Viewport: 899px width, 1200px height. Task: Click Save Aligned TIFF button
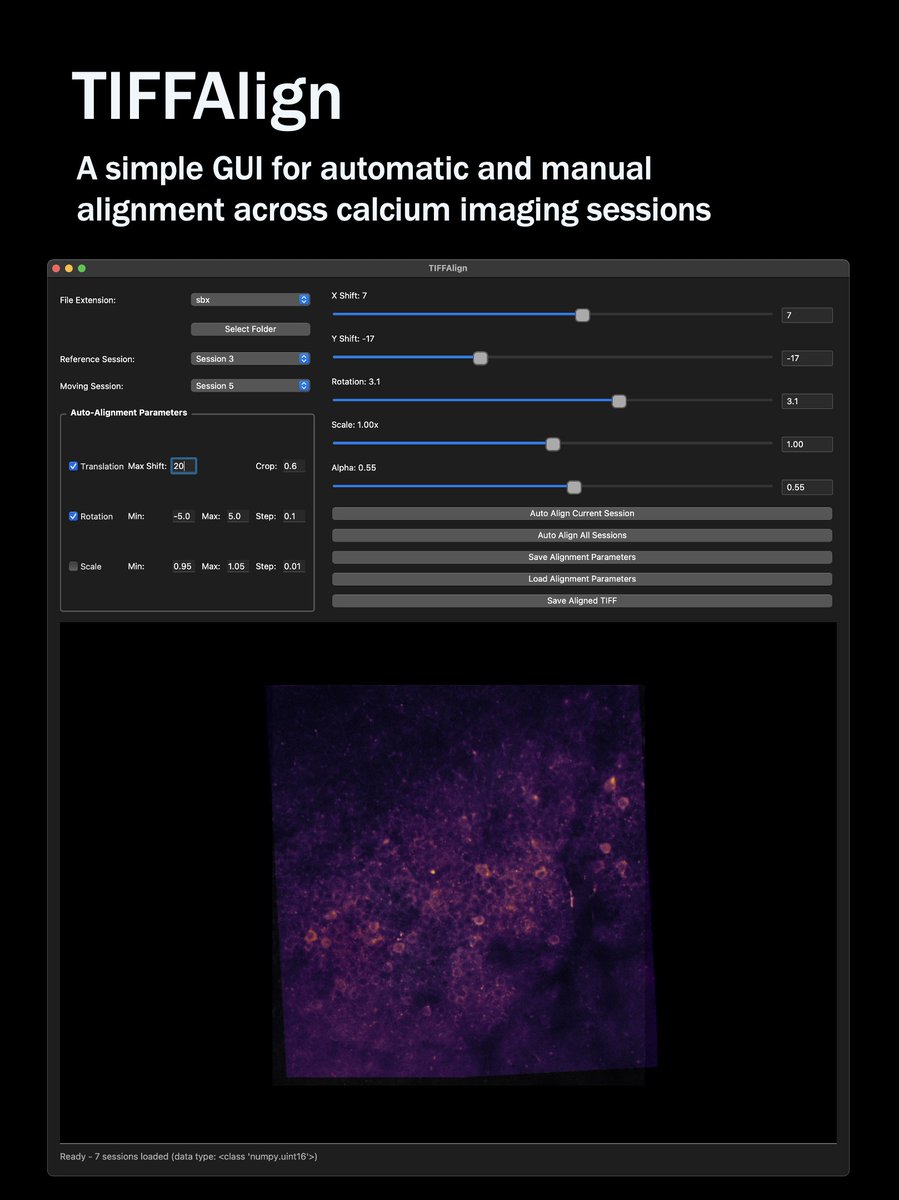click(x=582, y=601)
